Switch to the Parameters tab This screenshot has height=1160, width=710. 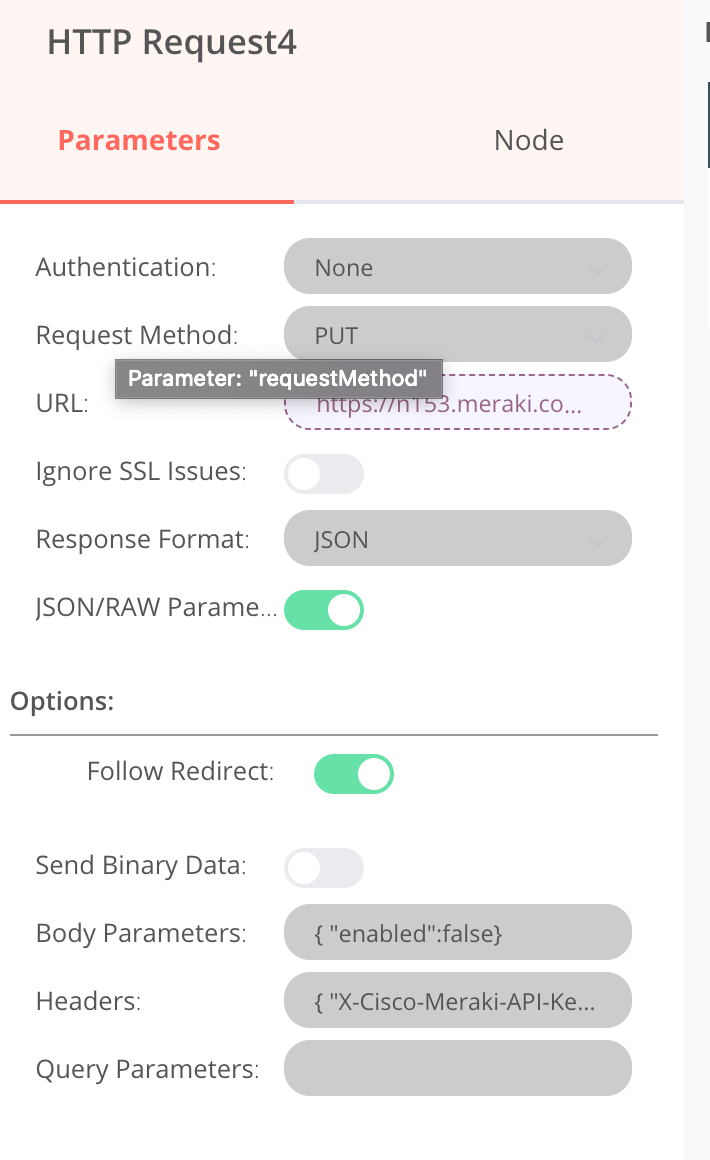pyautogui.click(x=139, y=140)
